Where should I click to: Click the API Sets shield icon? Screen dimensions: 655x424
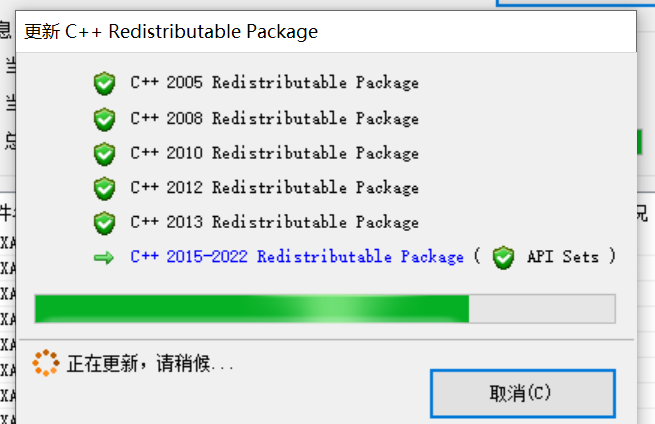(503, 258)
